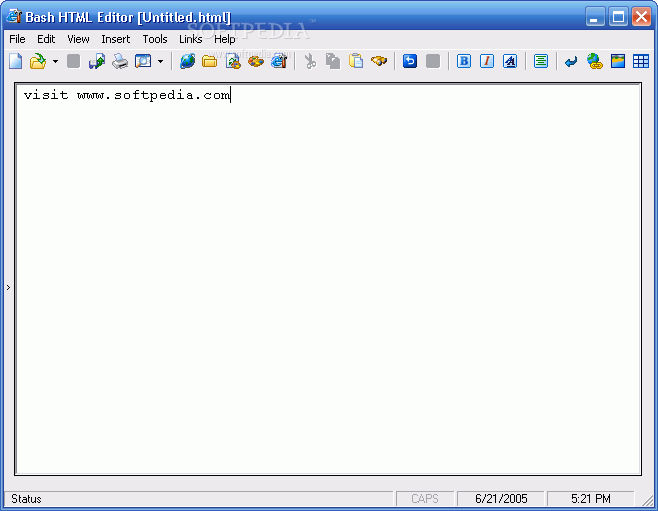Copy selection with the copy icon
The width and height of the screenshot is (658, 511).
[x=333, y=61]
